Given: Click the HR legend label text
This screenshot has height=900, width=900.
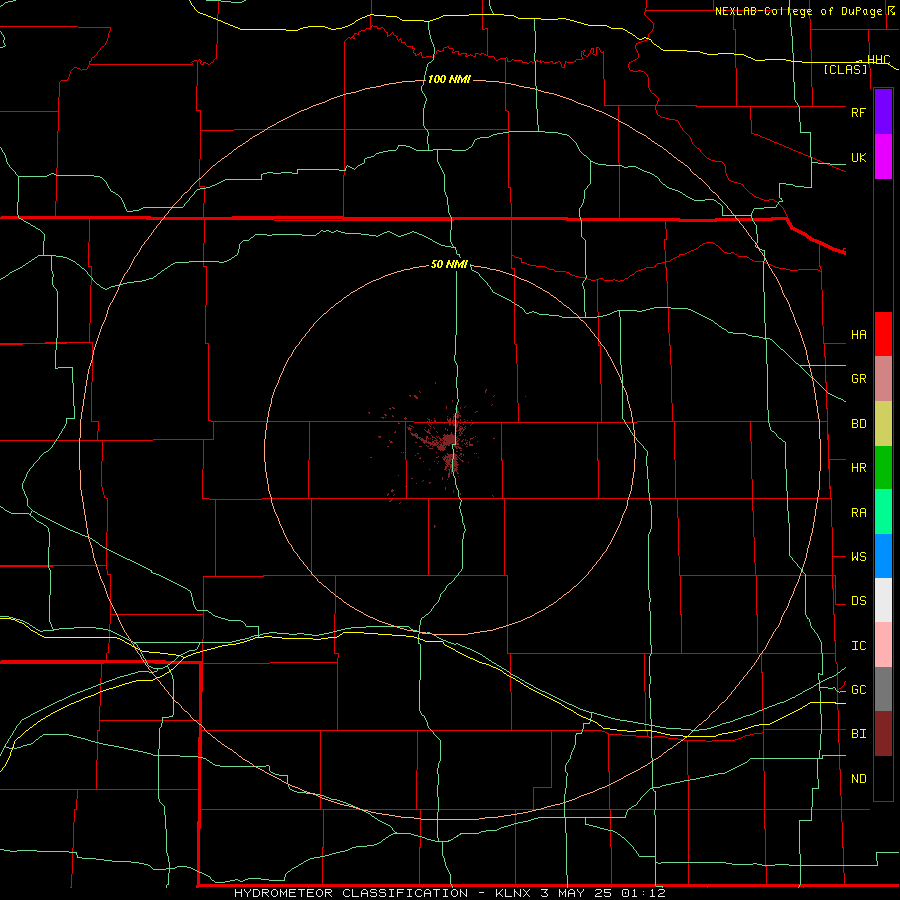Looking at the screenshot, I should click(858, 468).
